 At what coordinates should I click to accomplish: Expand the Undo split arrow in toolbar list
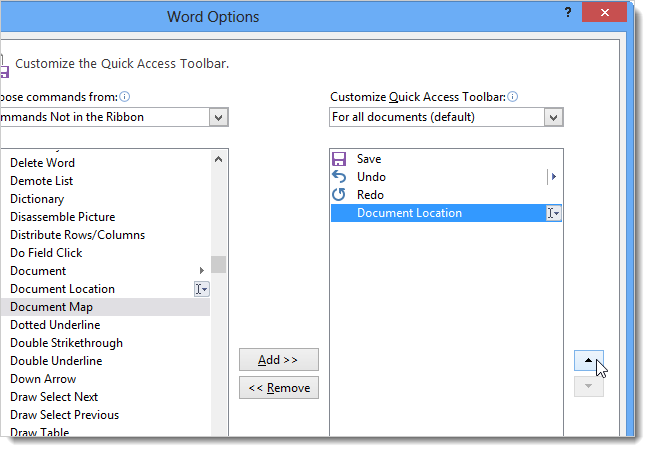[x=554, y=177]
